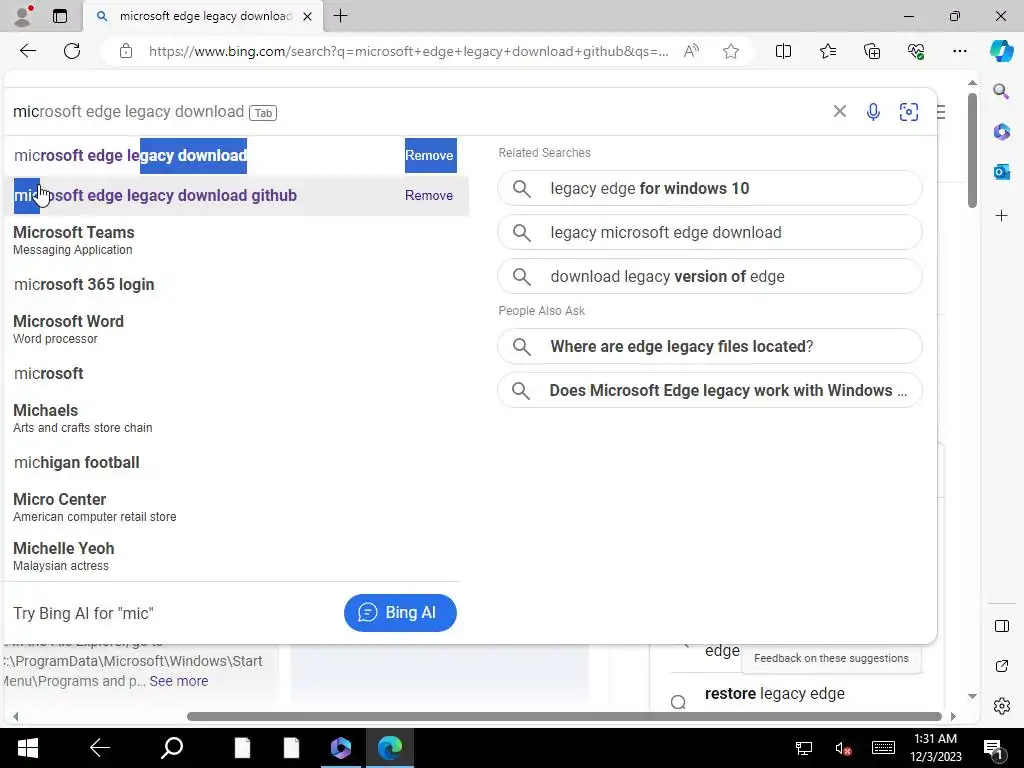The height and width of the screenshot is (768, 1024).
Task: Click the Bing search query field
Action: (x=418, y=112)
